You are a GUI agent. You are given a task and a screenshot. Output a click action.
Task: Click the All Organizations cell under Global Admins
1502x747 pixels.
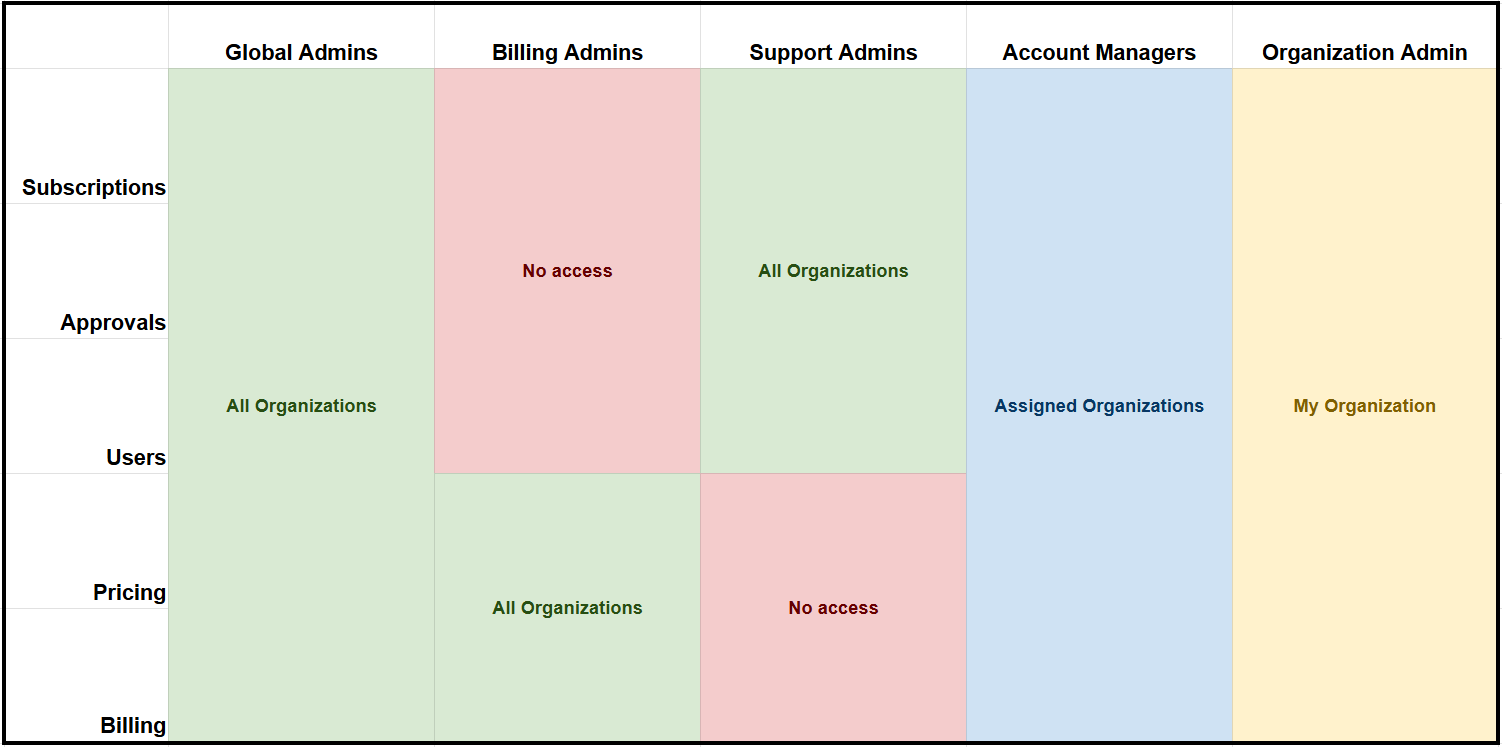[x=301, y=406]
